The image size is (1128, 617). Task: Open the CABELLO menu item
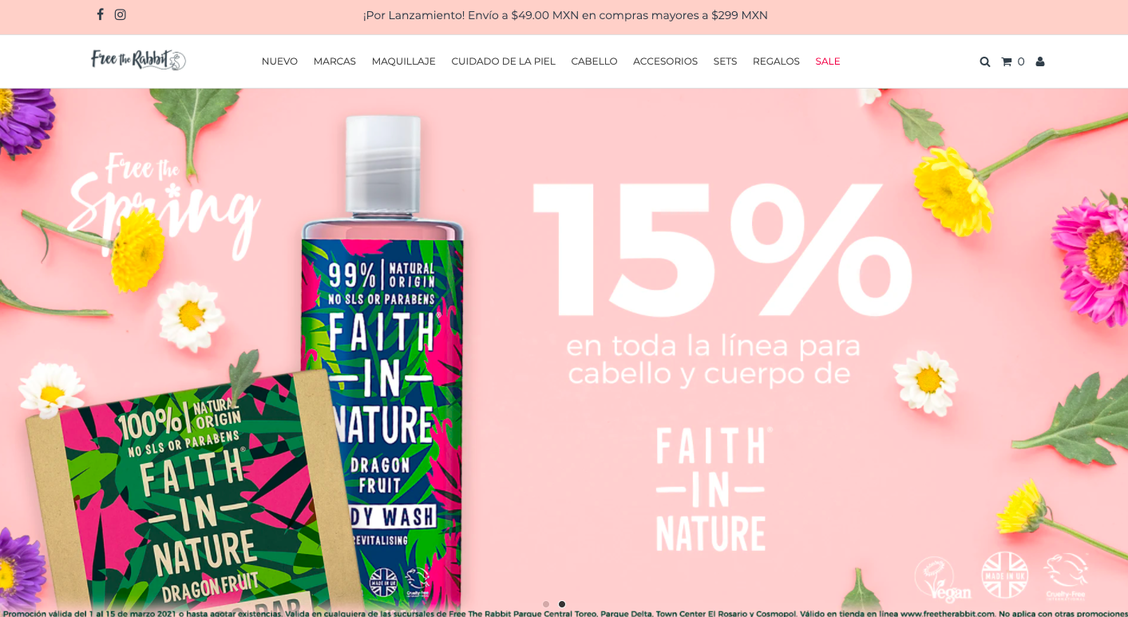coord(594,62)
